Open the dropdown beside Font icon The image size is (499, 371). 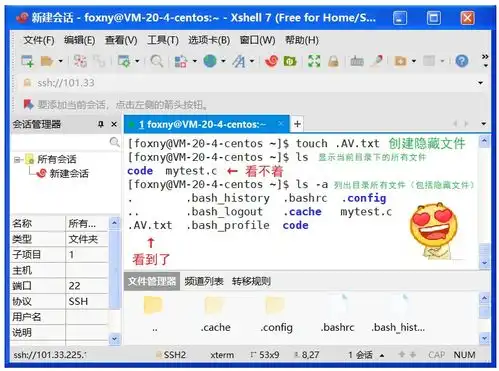click(252, 61)
